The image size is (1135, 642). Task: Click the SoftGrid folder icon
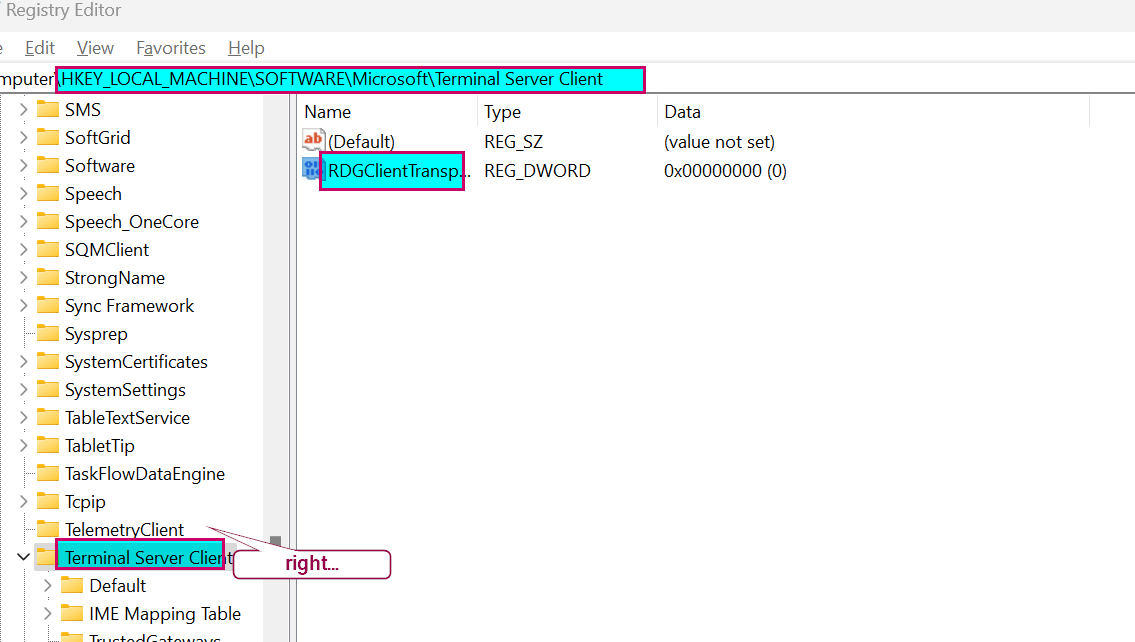pos(48,138)
